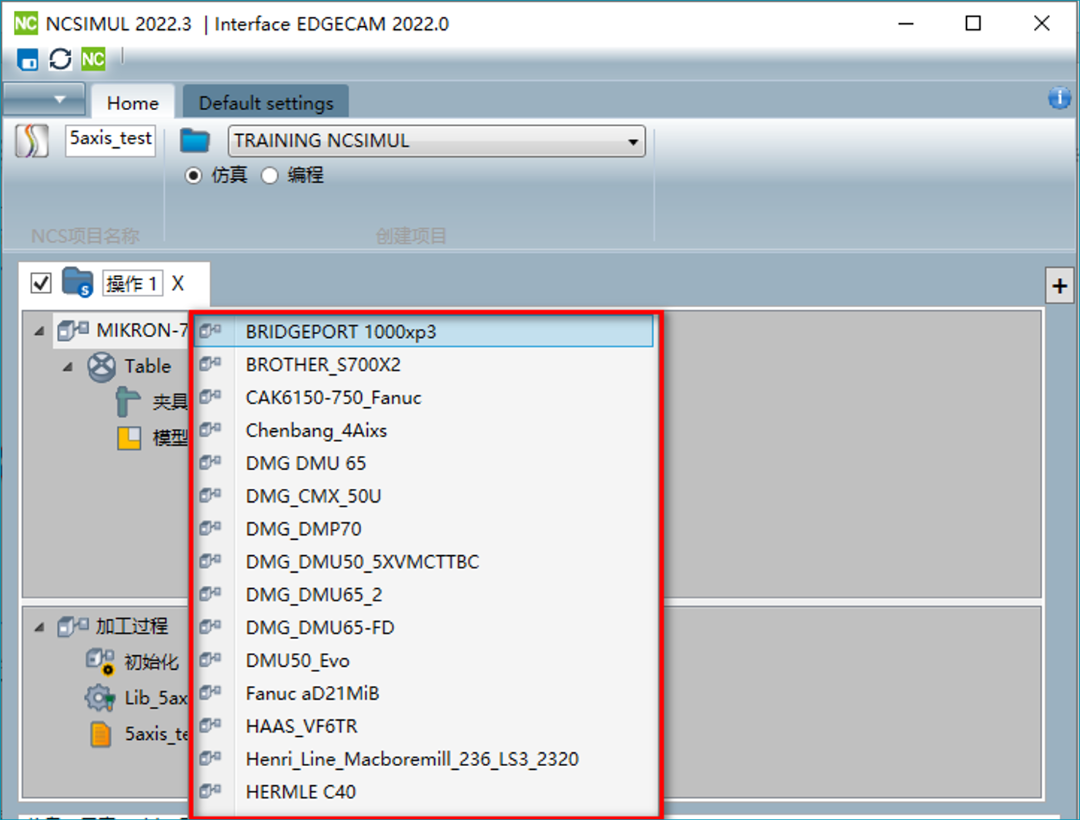Collapse the 加工过程 tree node
Image resolution: width=1080 pixels, height=820 pixels.
click(40, 627)
